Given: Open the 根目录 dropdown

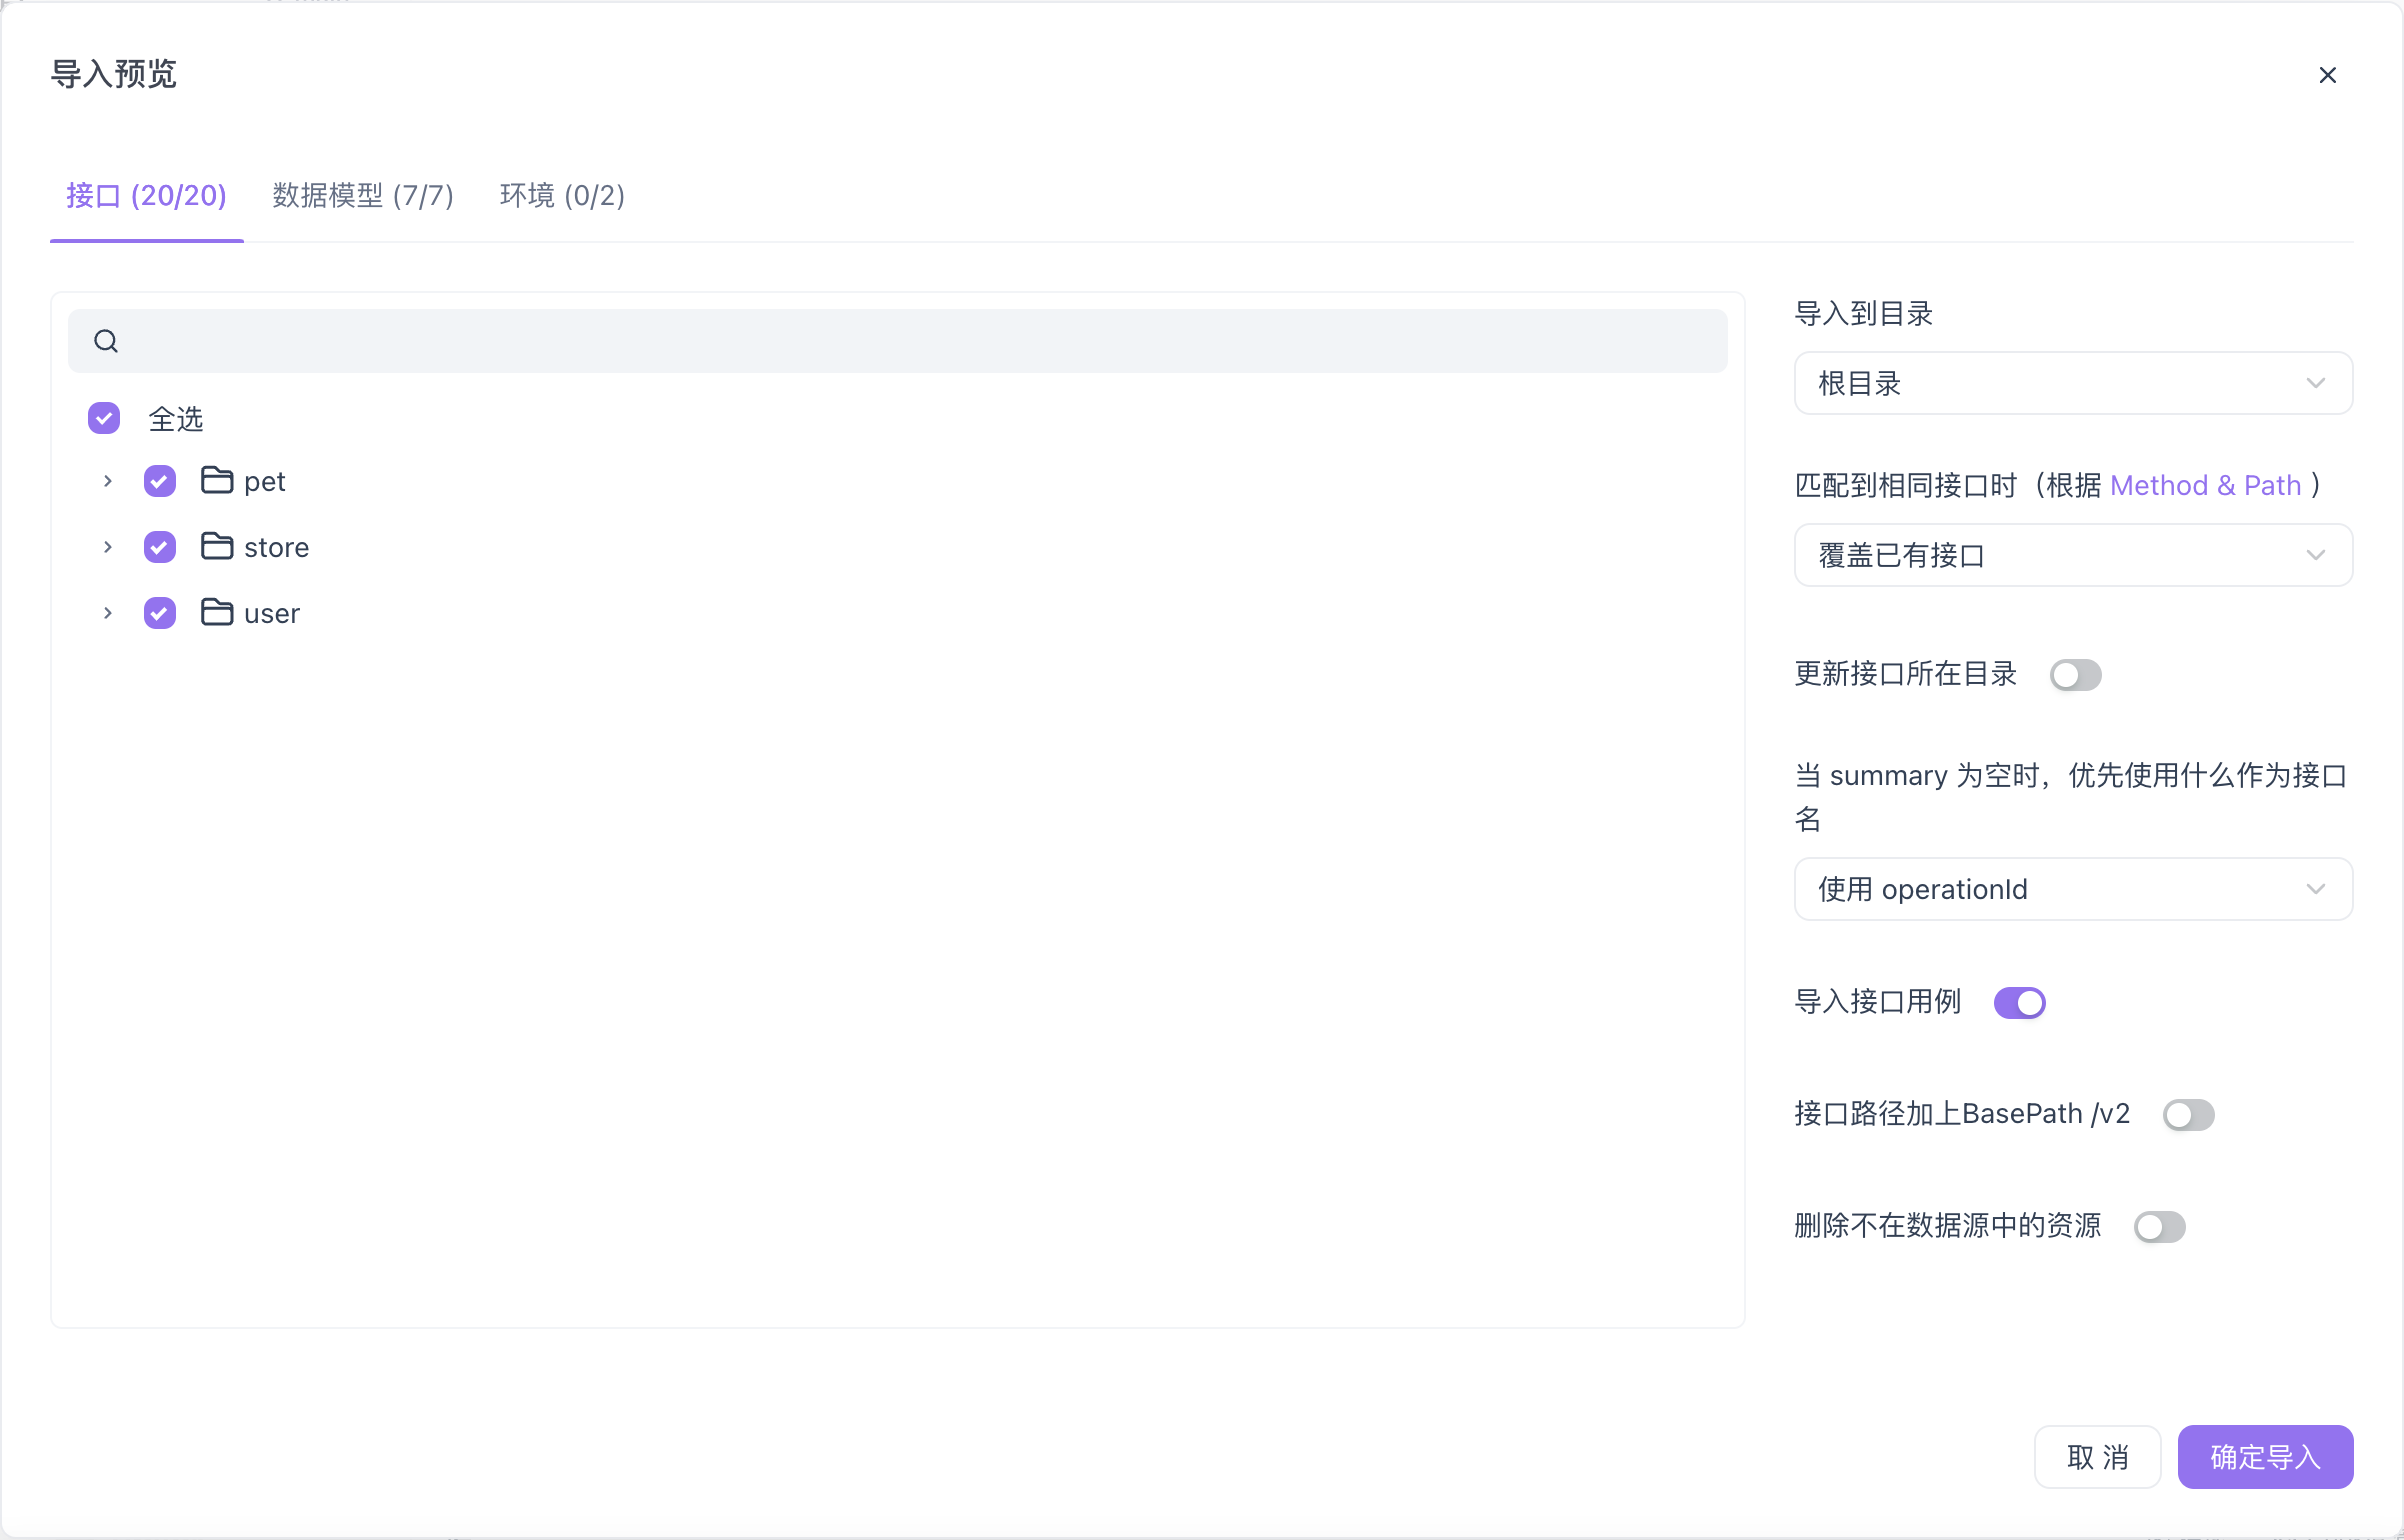Looking at the screenshot, I should [x=2072, y=383].
